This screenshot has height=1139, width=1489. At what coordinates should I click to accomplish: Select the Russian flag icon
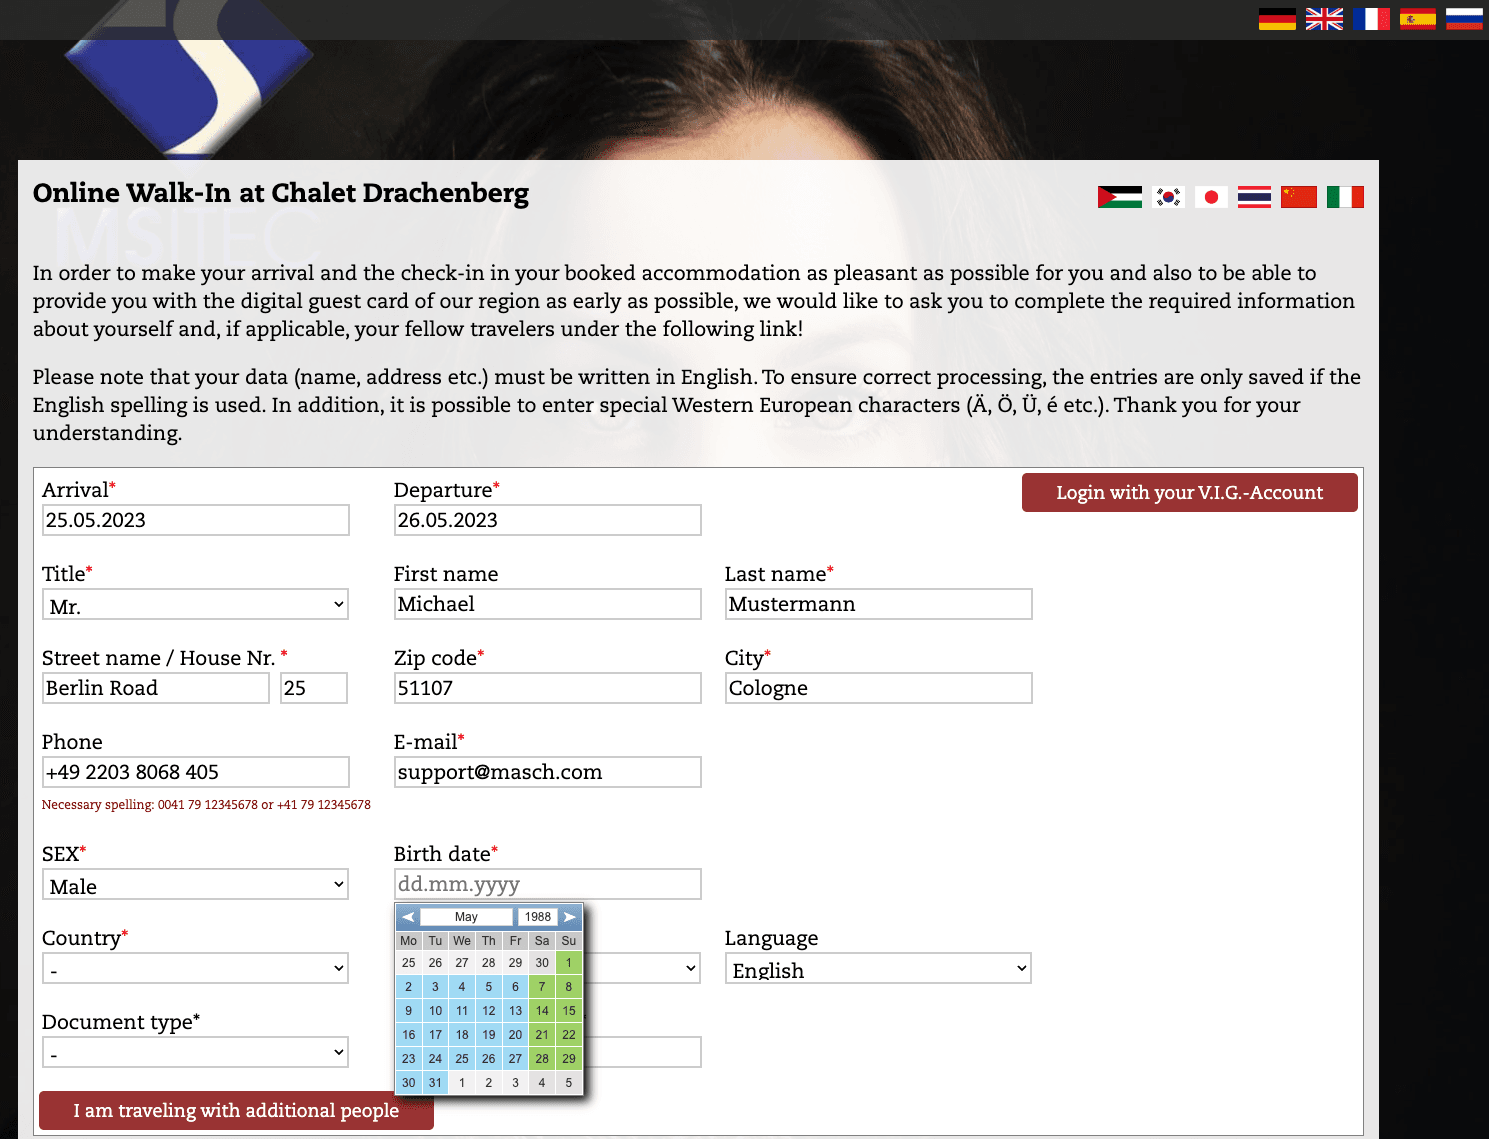pyautogui.click(x=1464, y=18)
